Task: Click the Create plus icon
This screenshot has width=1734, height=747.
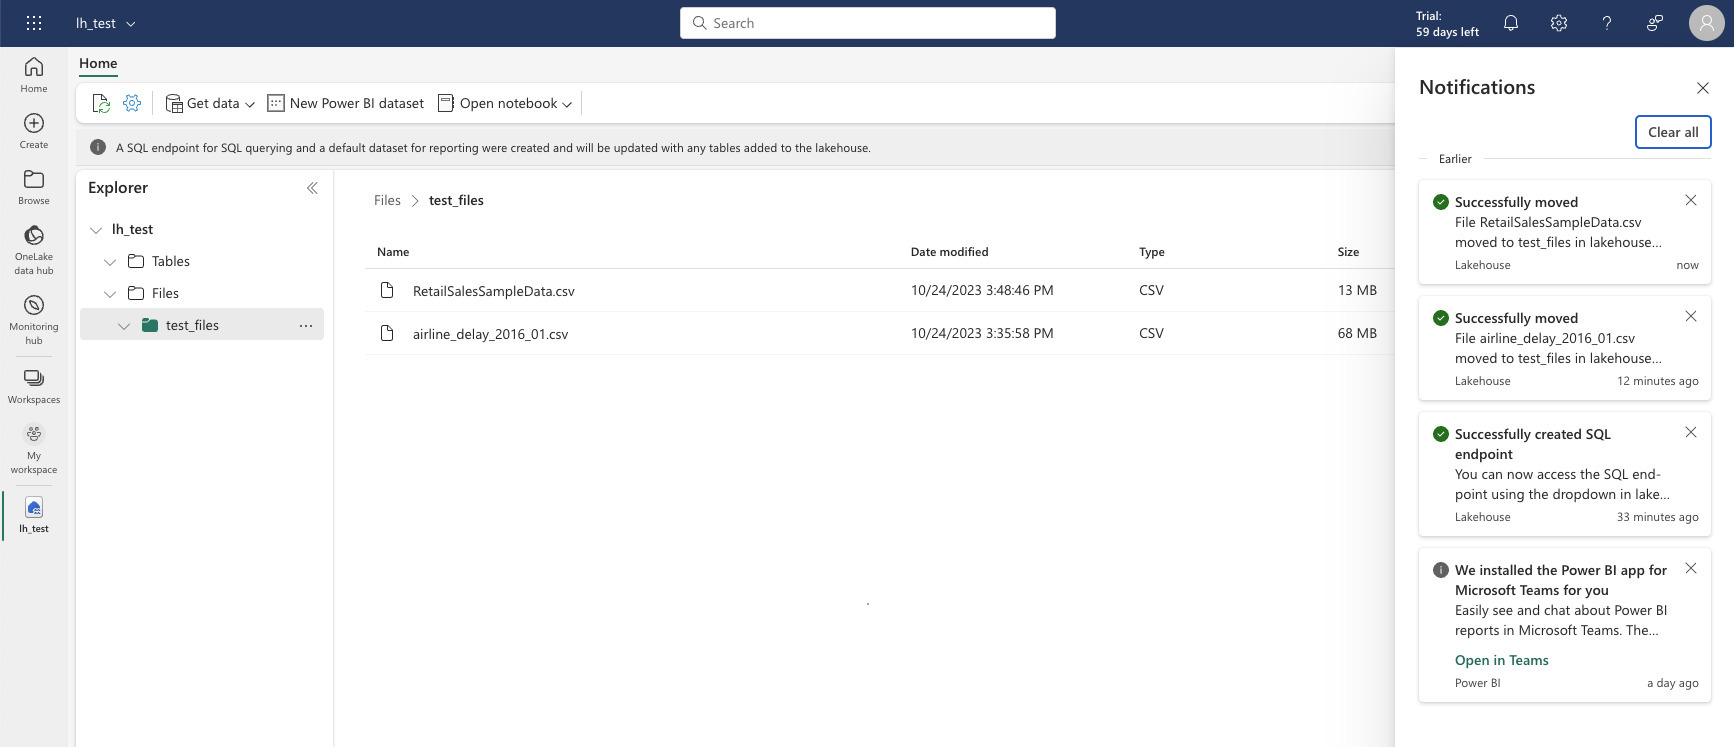Action: point(34,130)
